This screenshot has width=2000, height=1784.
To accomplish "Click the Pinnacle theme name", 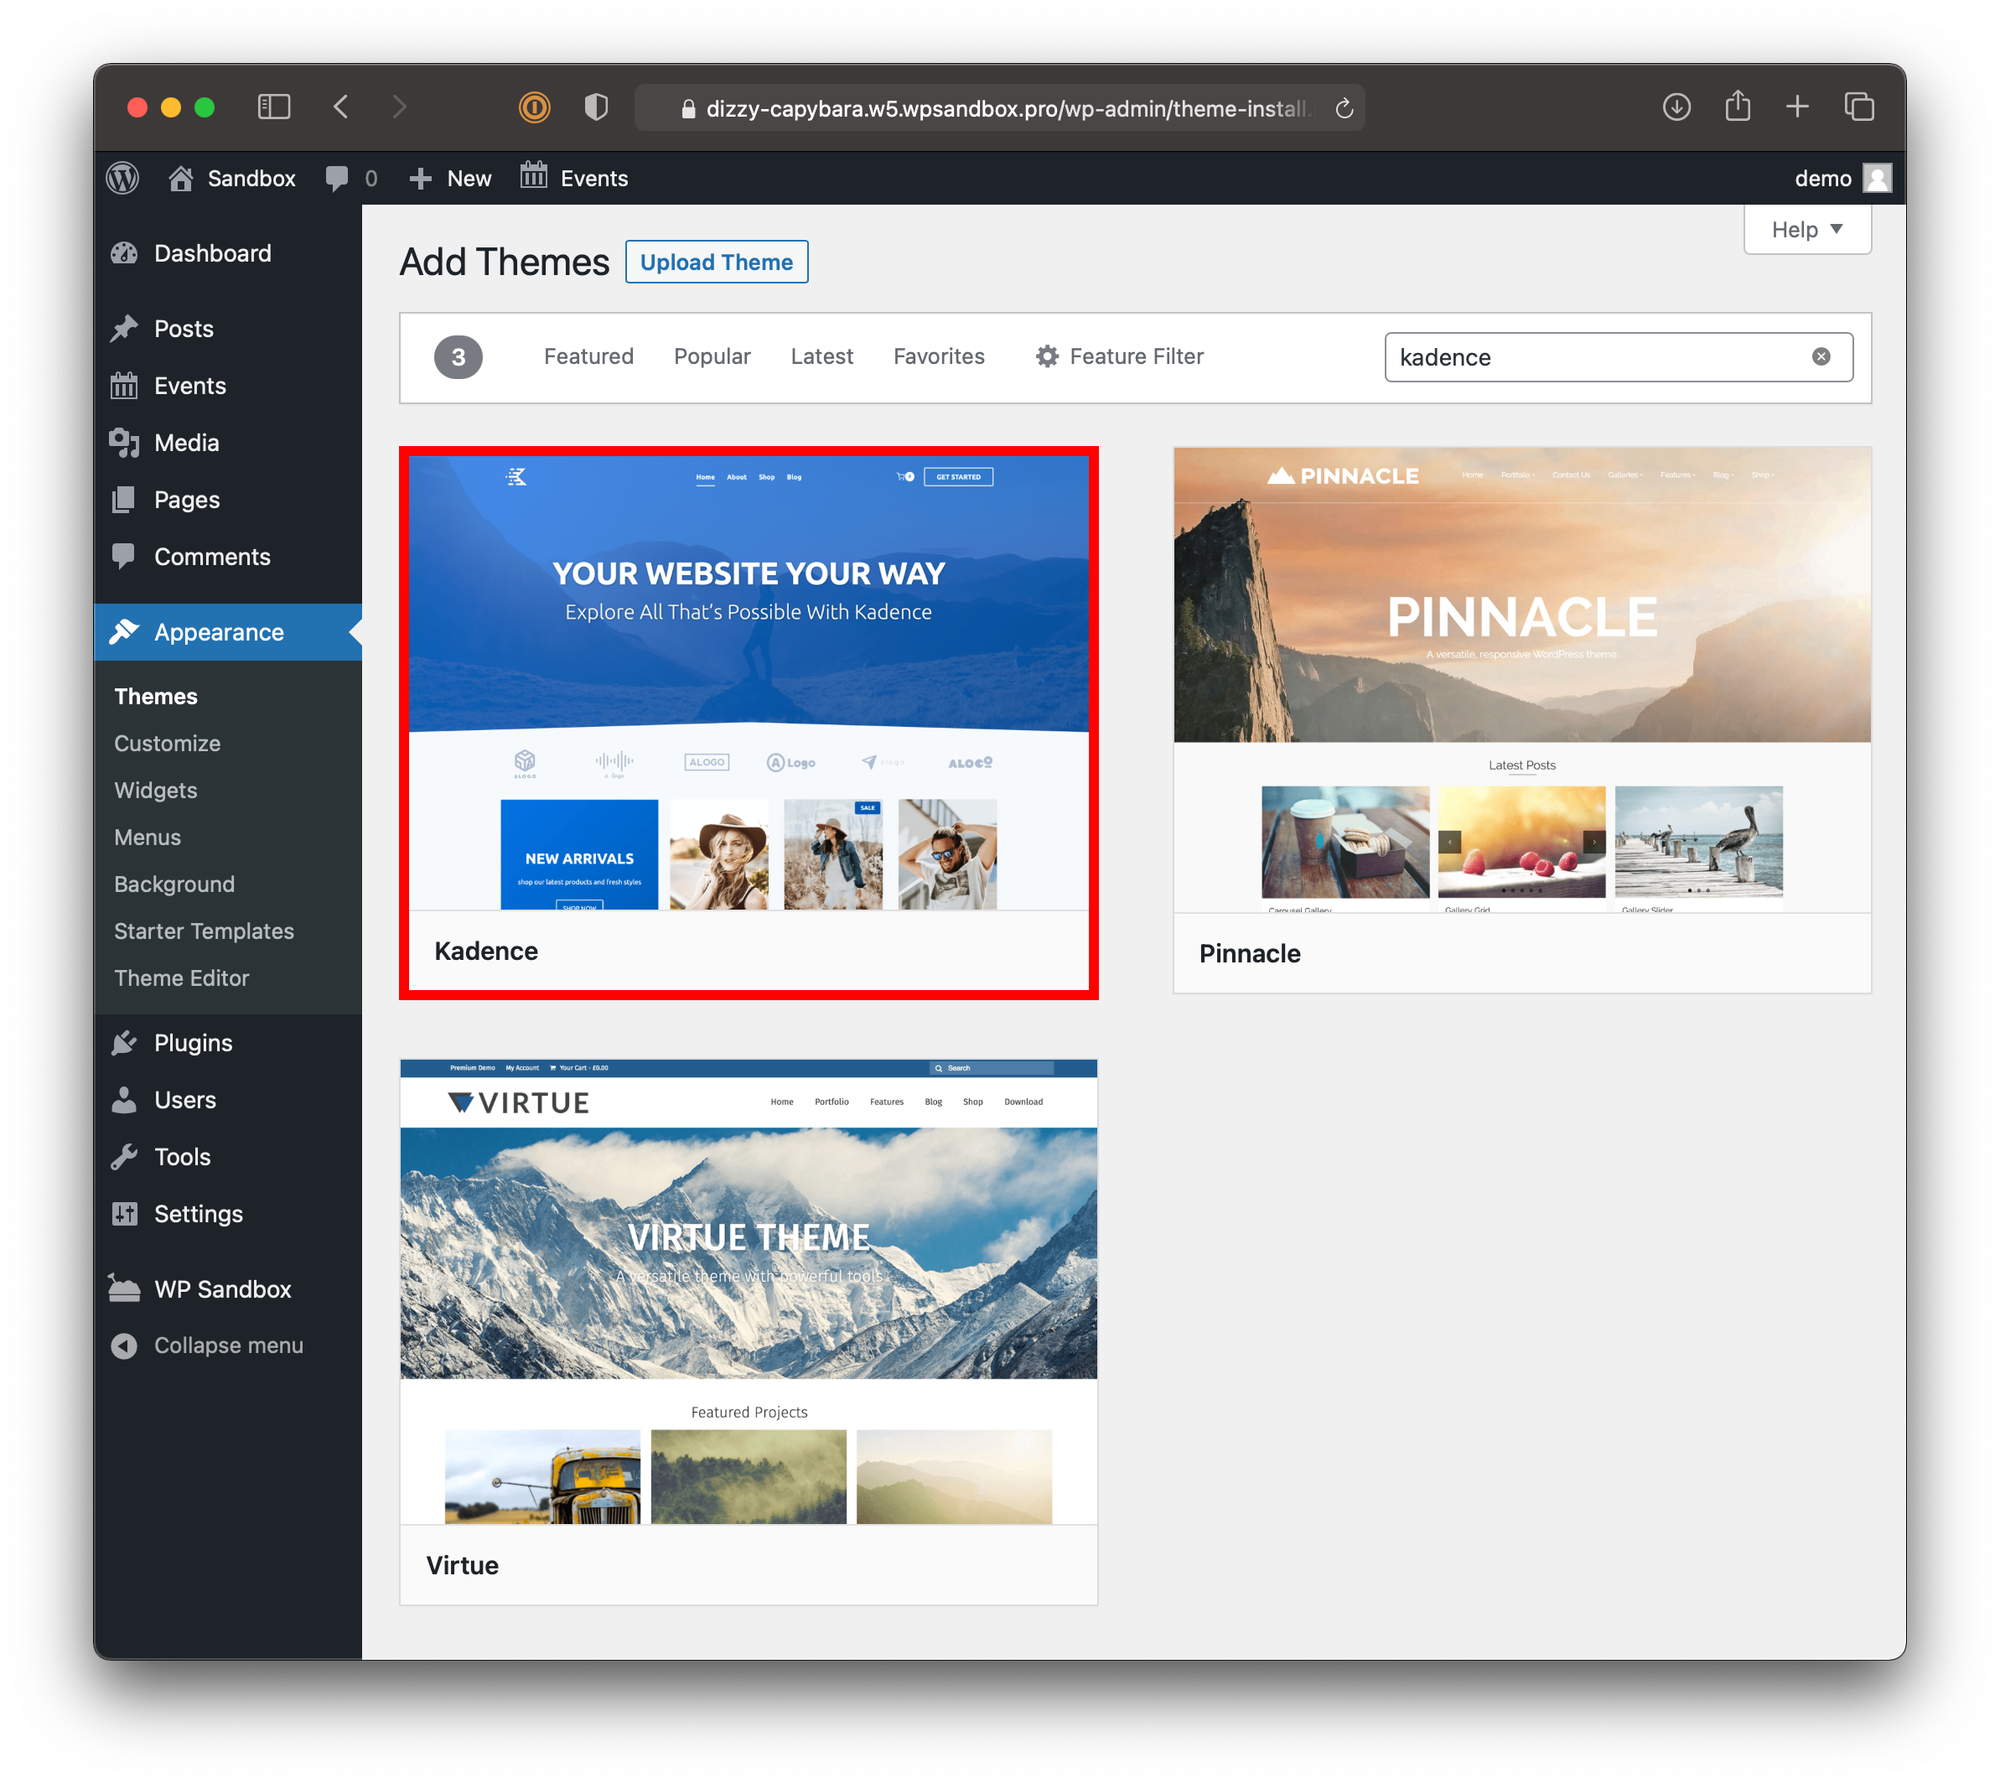I will click(x=1250, y=954).
